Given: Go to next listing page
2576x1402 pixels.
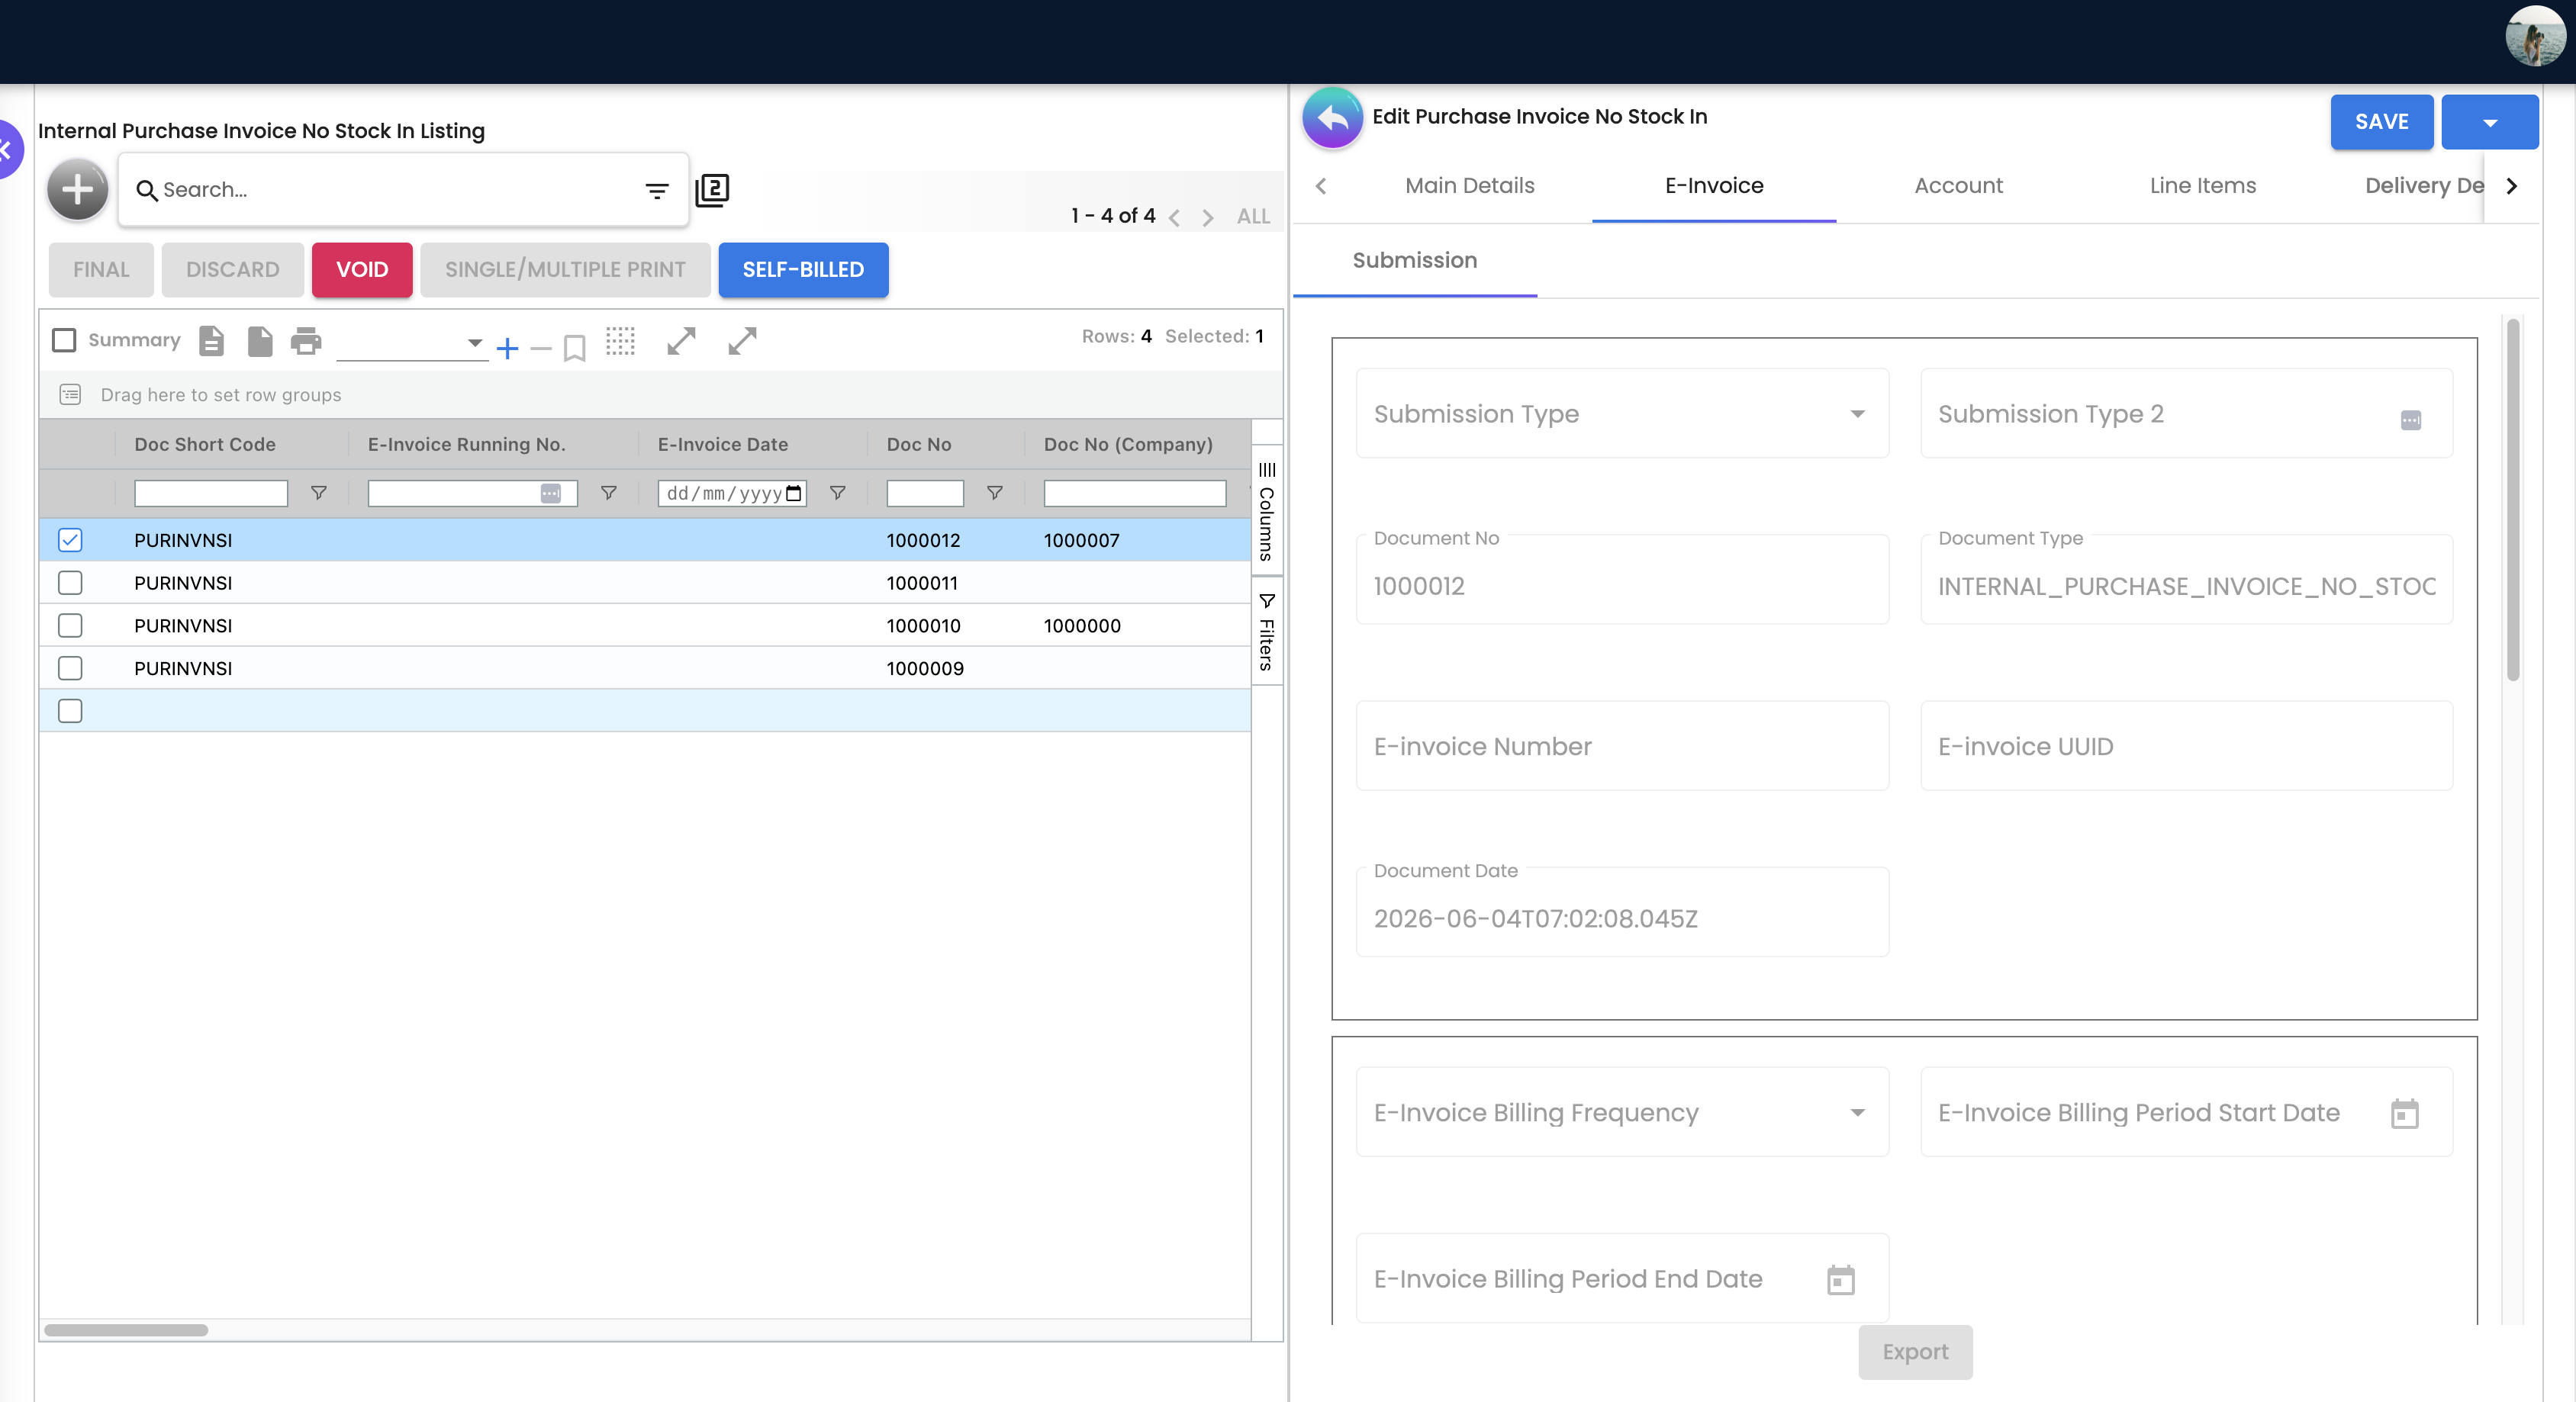Looking at the screenshot, I should click(1208, 217).
